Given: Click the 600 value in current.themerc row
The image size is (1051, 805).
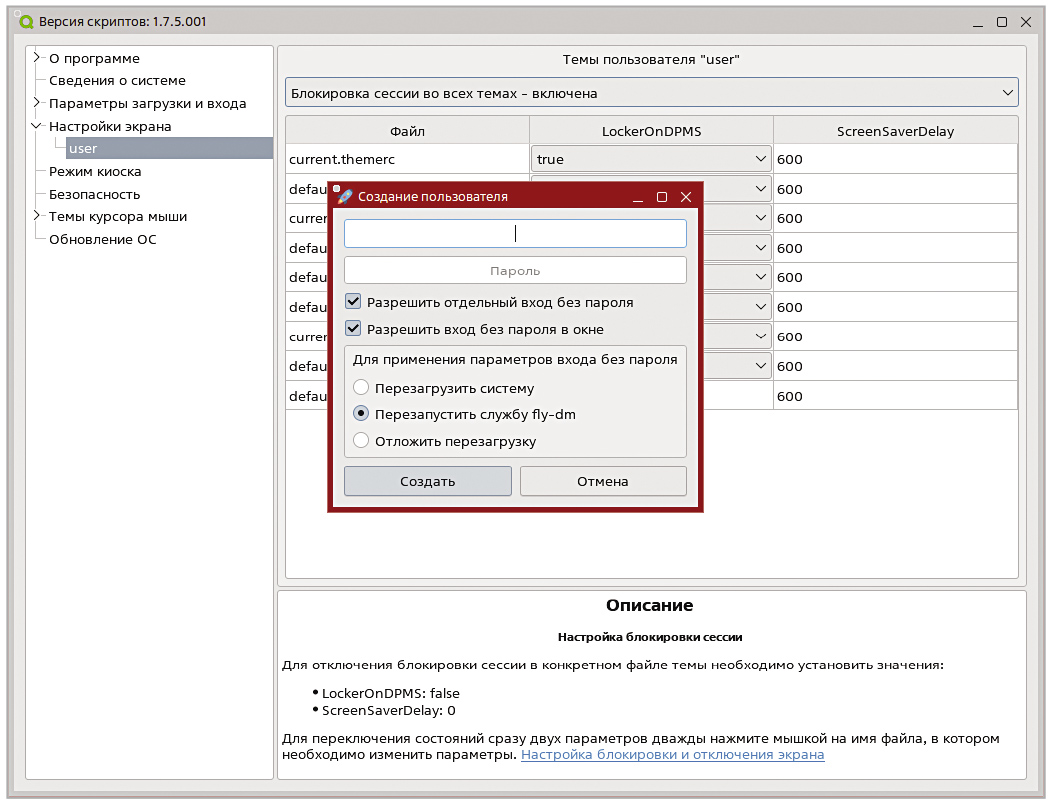Looking at the screenshot, I should coord(895,160).
